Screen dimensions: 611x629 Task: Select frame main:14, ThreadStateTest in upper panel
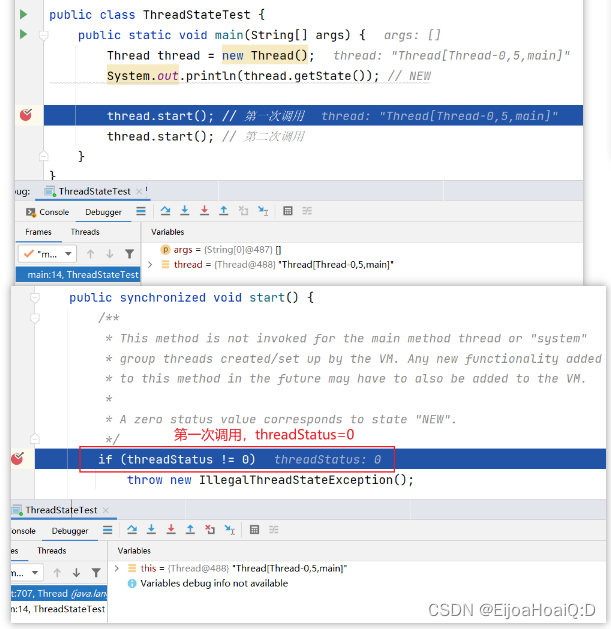(78, 274)
